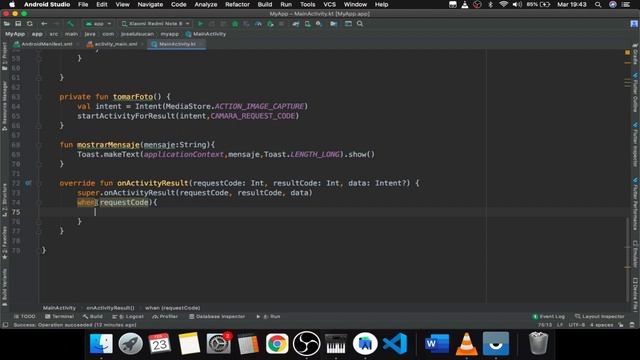Click the Save All toolbar icon
The height and width of the screenshot is (360, 640).
click(18, 24)
